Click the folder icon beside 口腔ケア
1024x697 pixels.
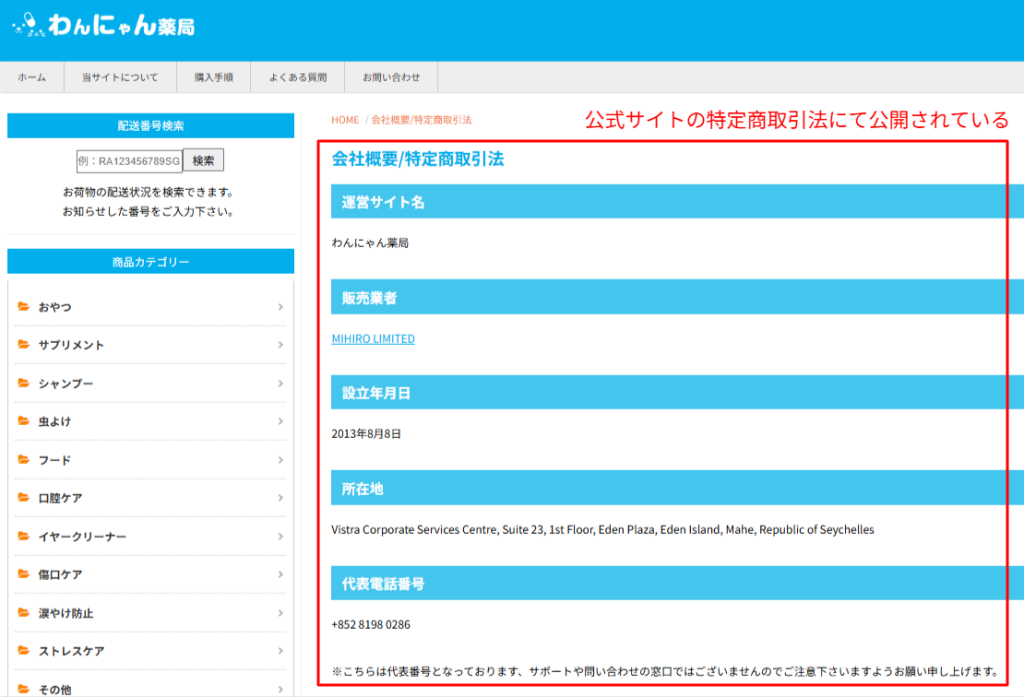tap(24, 497)
